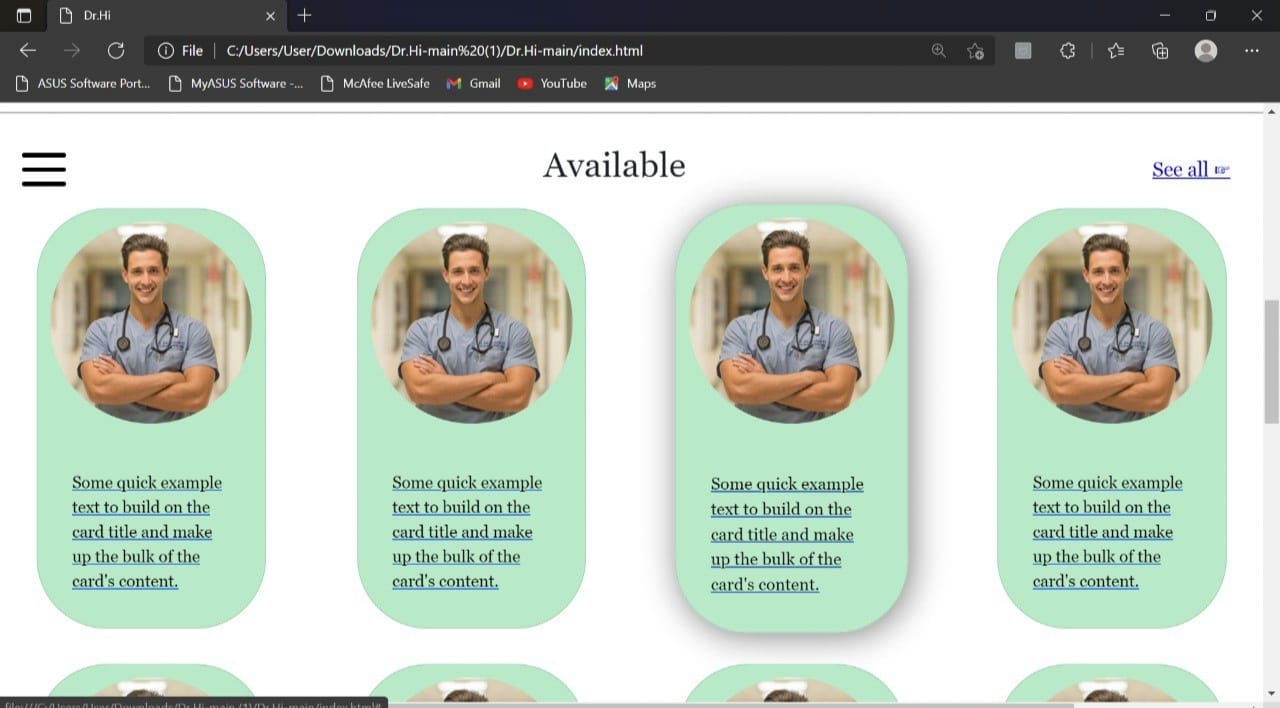This screenshot has width=1280, height=708.
Task: Click the See all link
Action: pyautogui.click(x=1181, y=168)
